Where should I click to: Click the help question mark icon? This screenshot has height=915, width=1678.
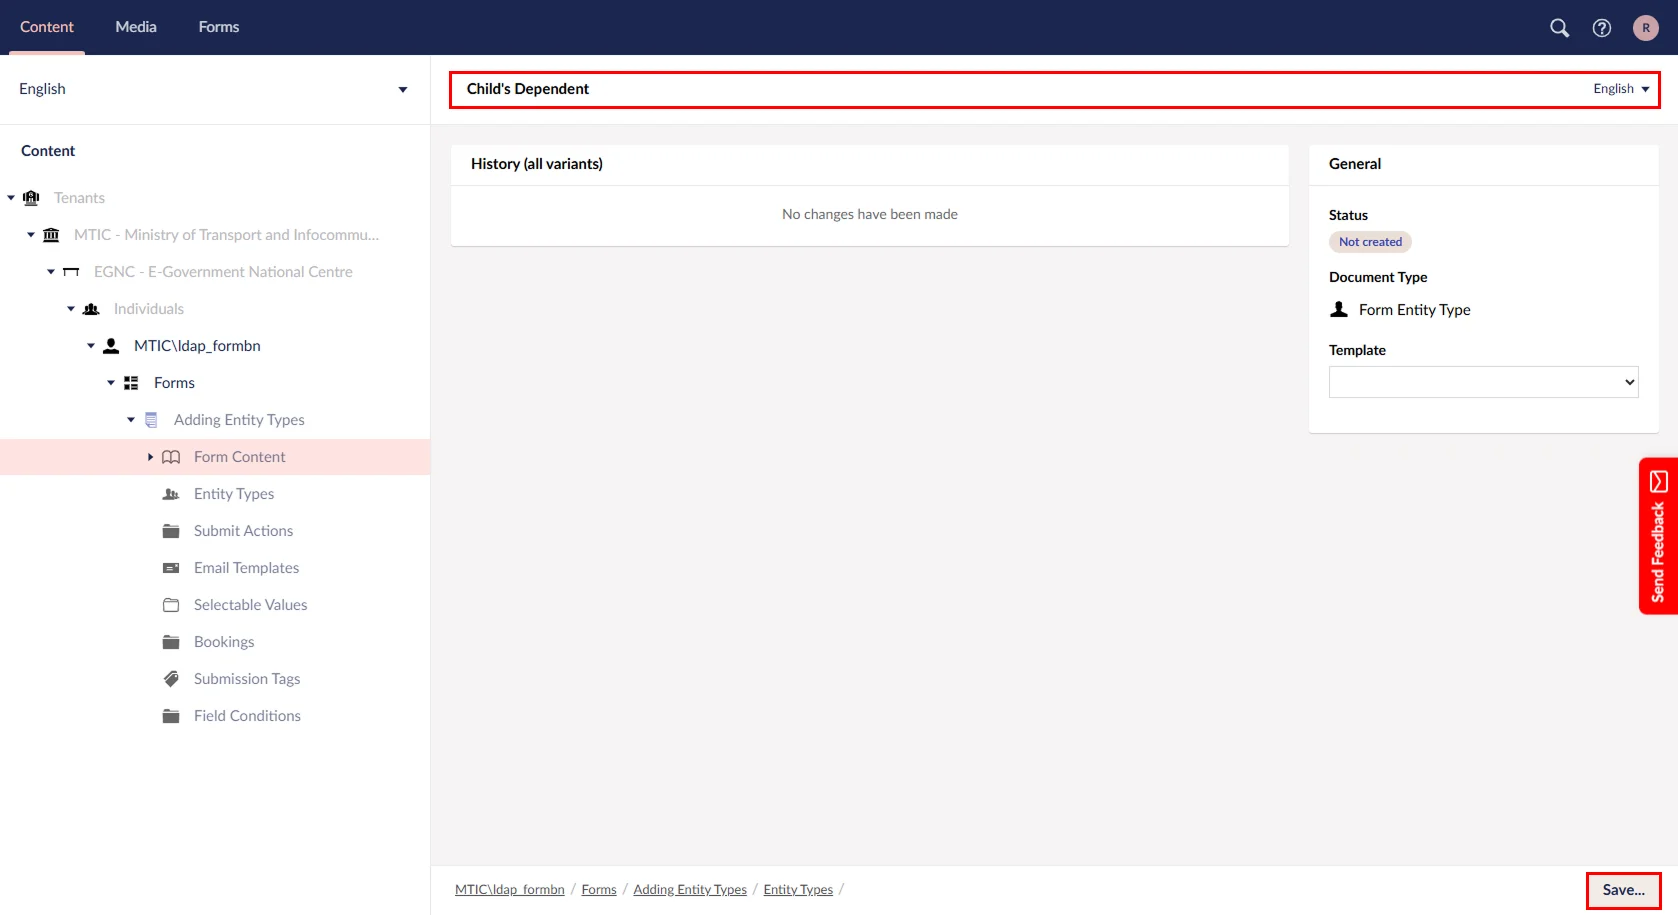coord(1602,28)
